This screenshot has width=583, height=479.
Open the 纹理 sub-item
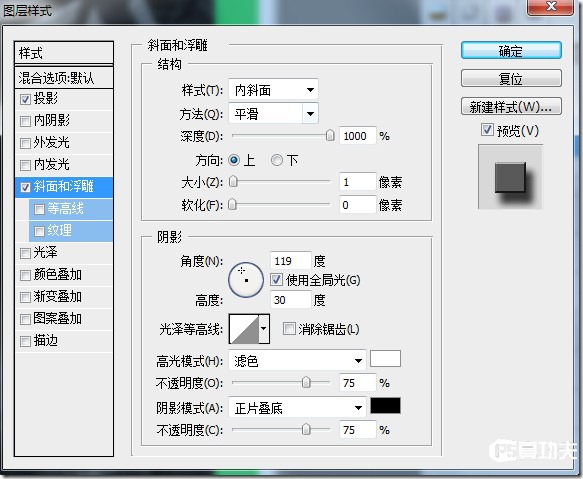click(x=59, y=231)
